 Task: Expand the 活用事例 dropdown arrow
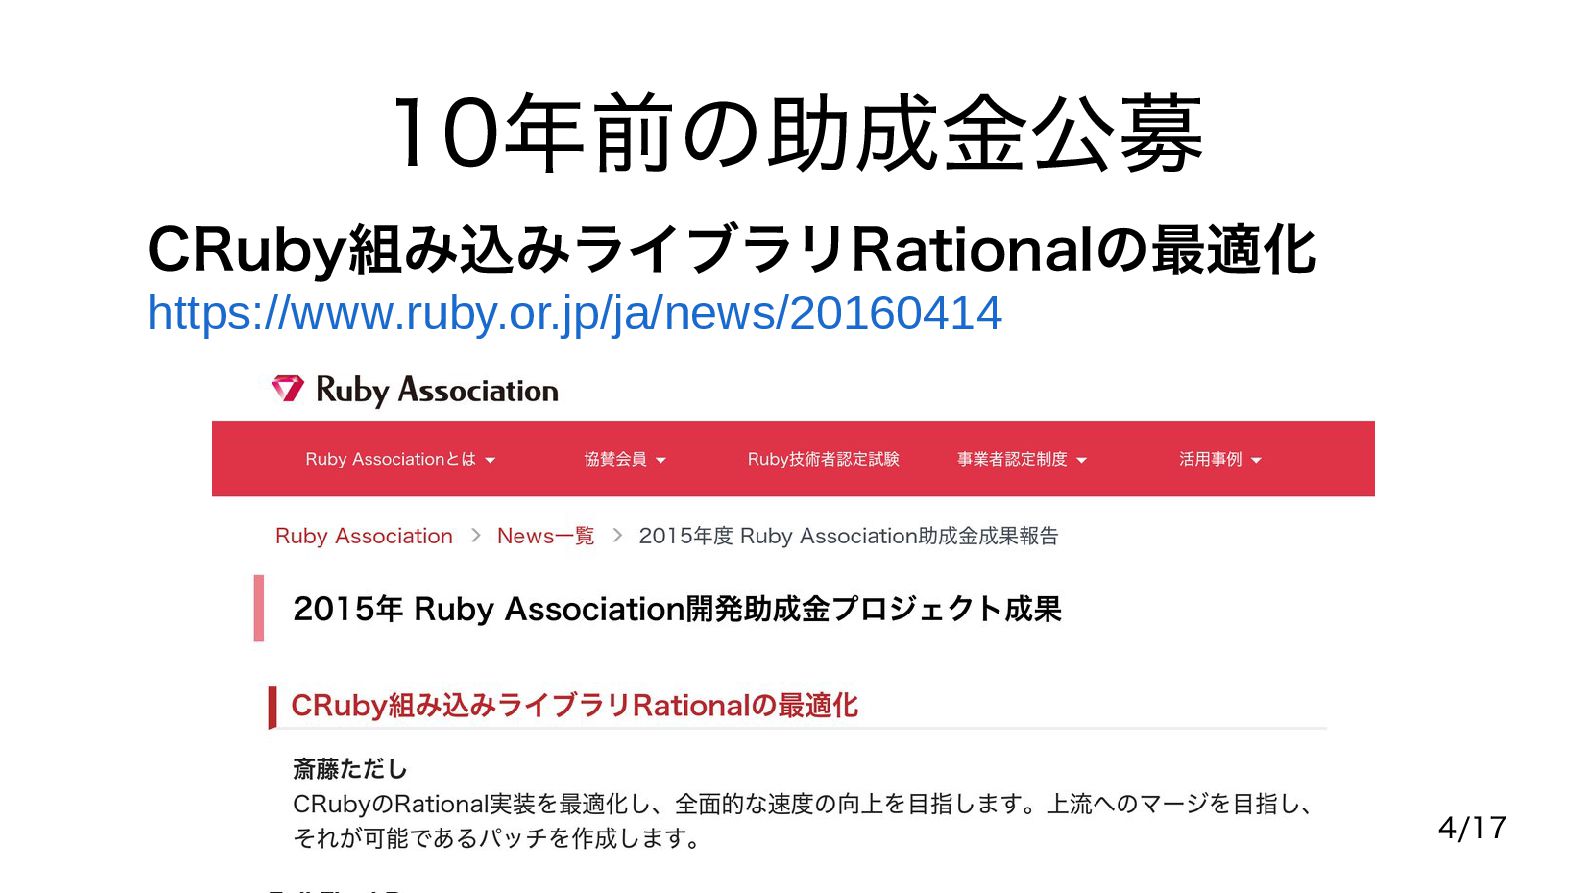point(1256,460)
